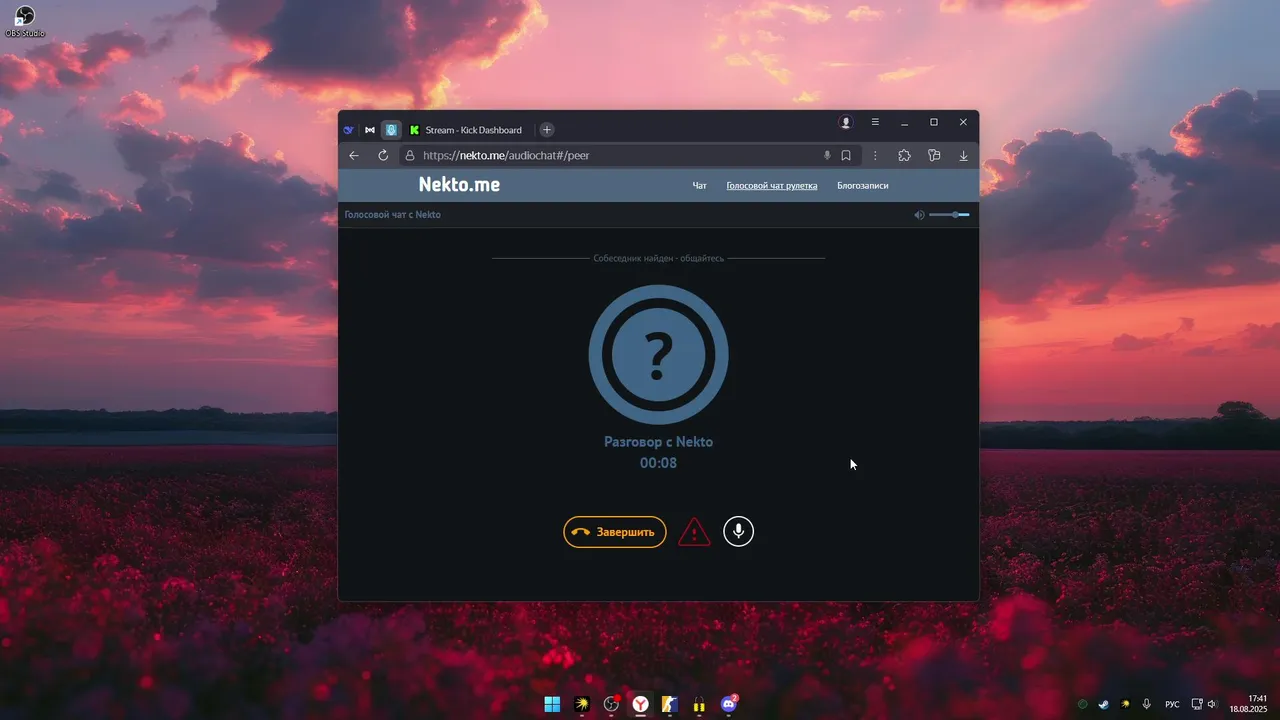The image size is (1280, 720).
Task: Open the first pinned blue tab
Action: coord(349,130)
